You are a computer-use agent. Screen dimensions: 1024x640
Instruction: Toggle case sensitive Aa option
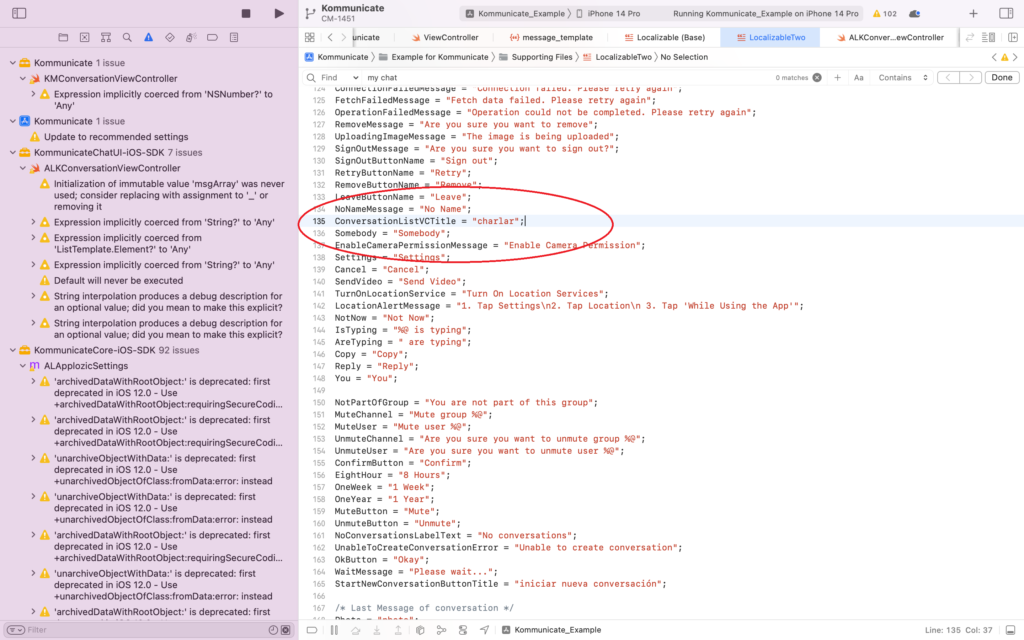pos(859,77)
